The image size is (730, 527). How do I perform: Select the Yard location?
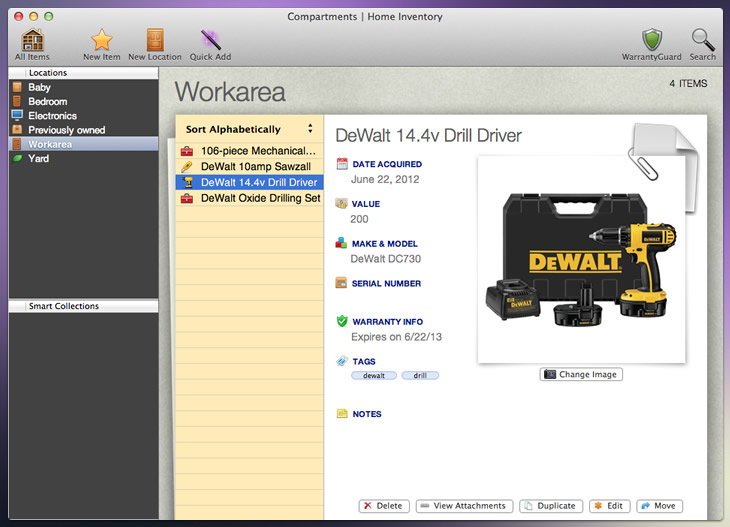84,158
